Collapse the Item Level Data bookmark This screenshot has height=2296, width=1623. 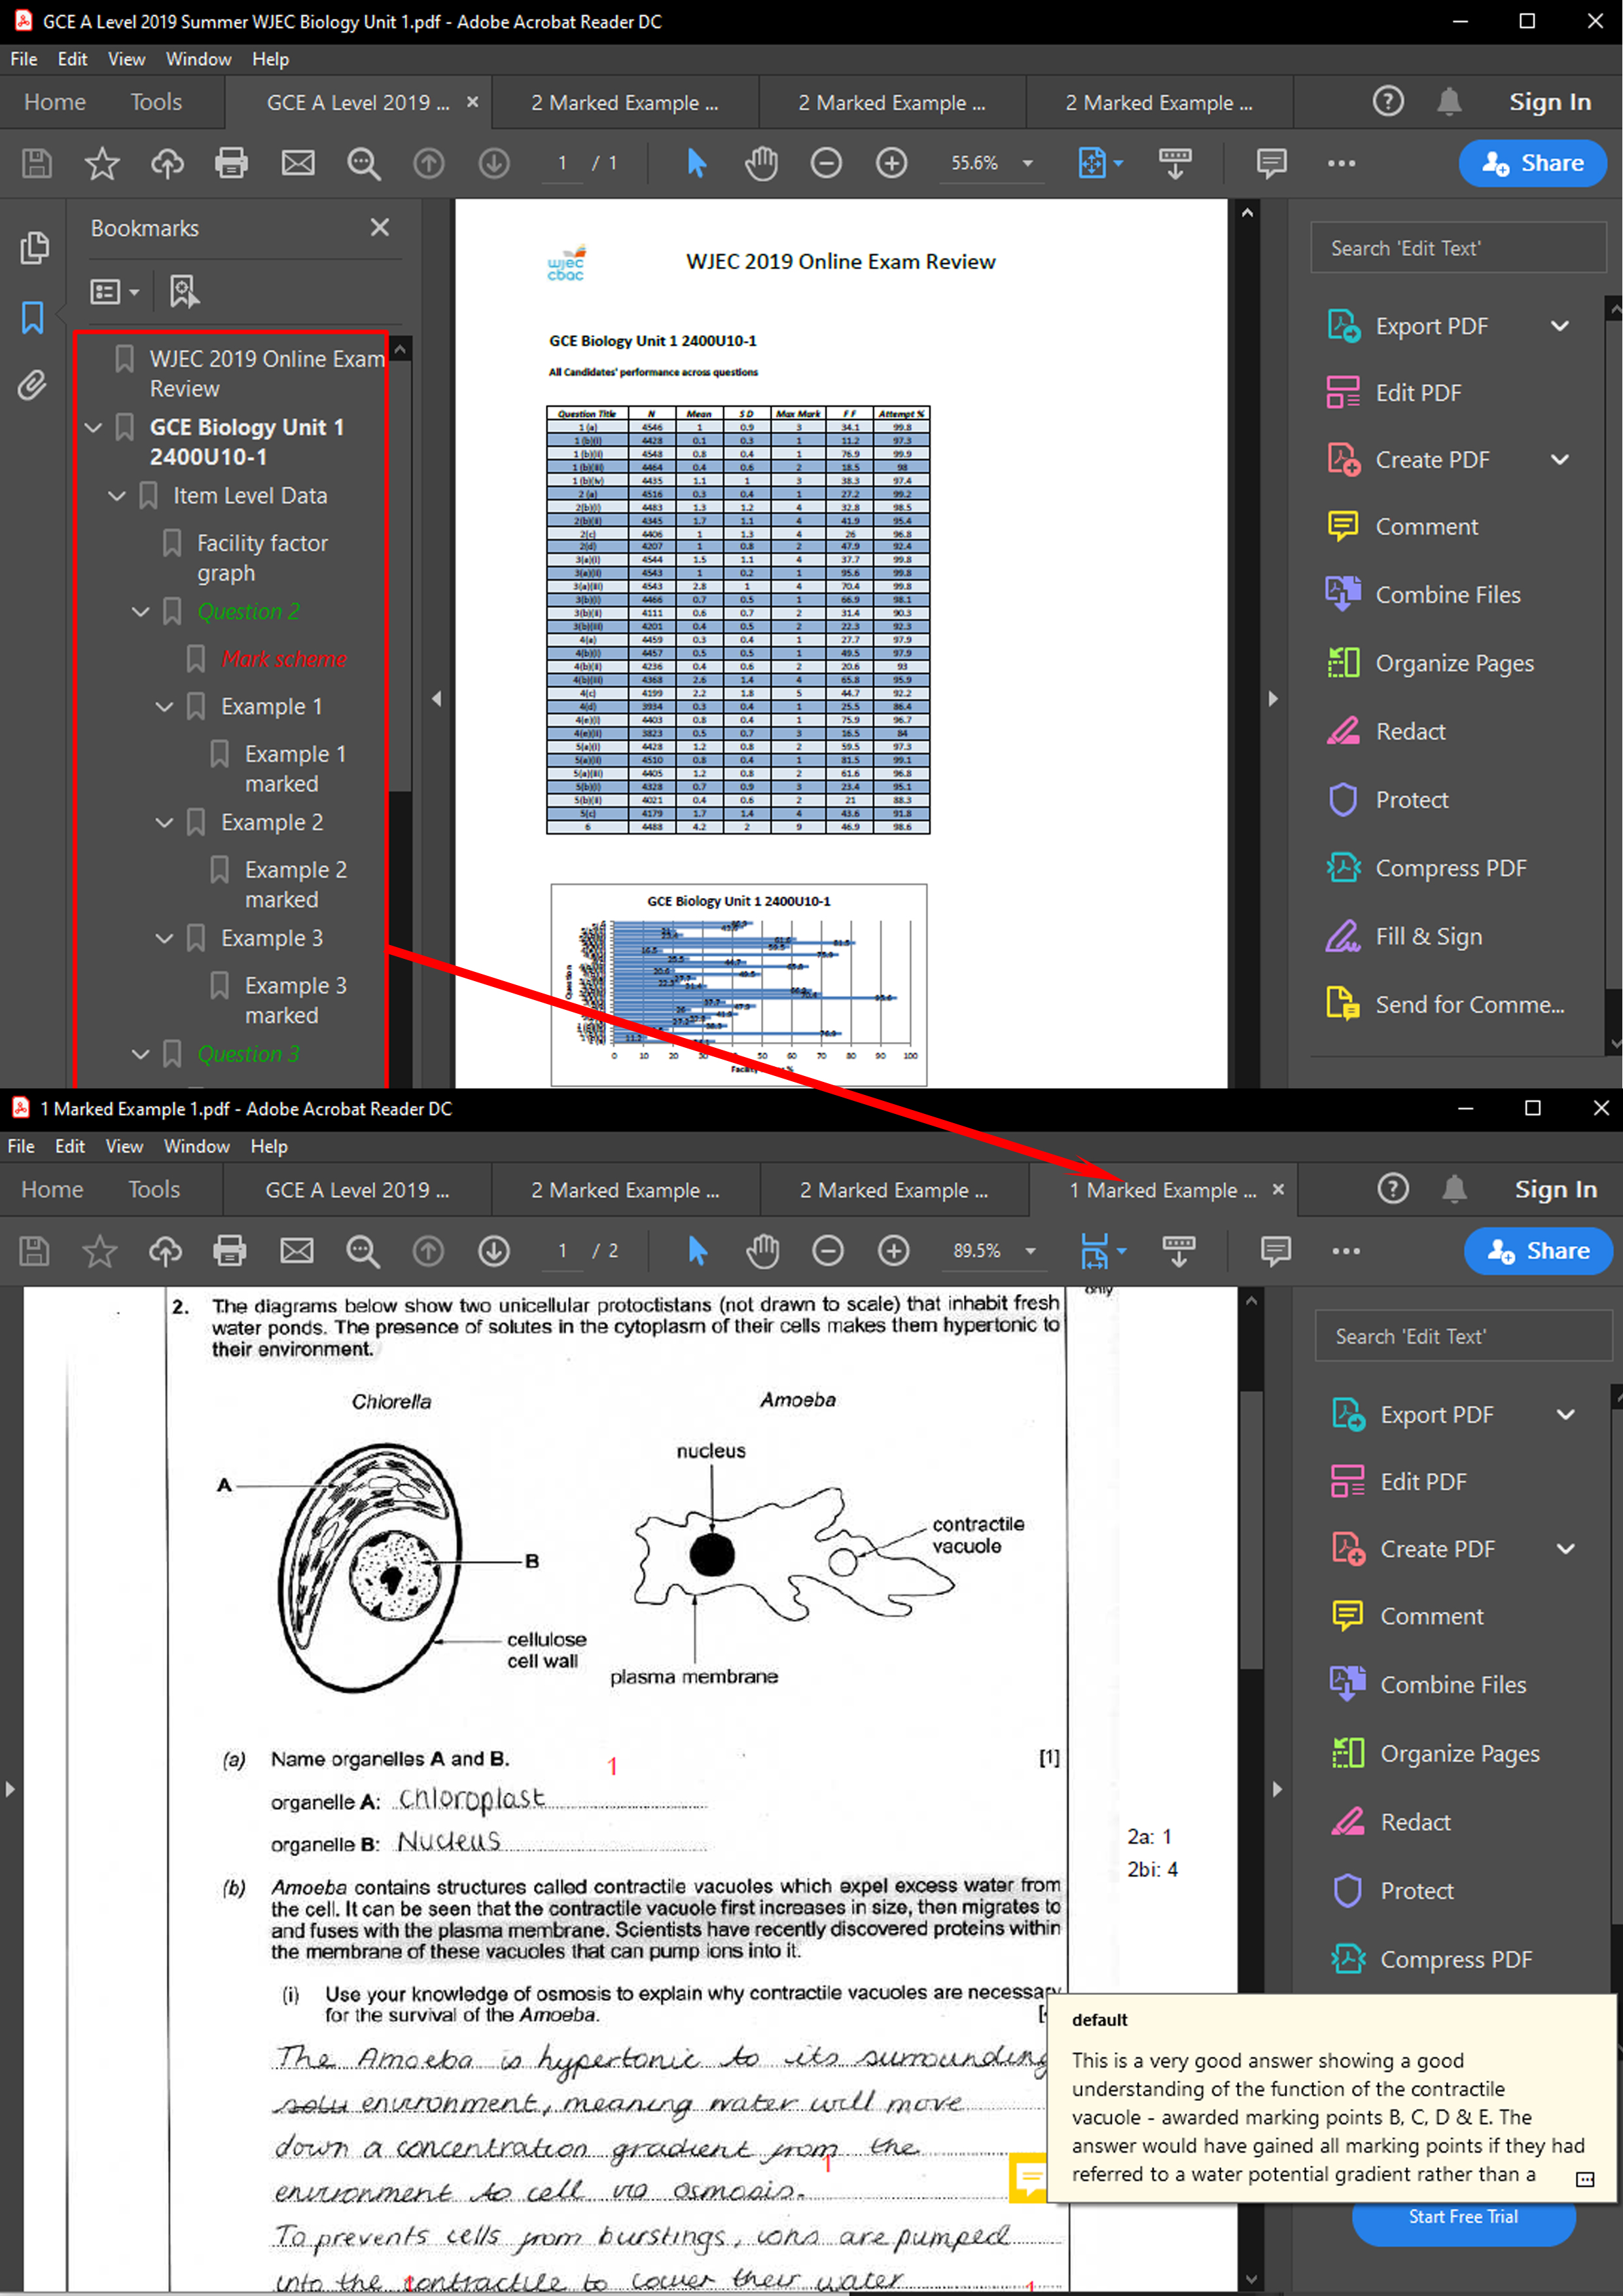(117, 496)
